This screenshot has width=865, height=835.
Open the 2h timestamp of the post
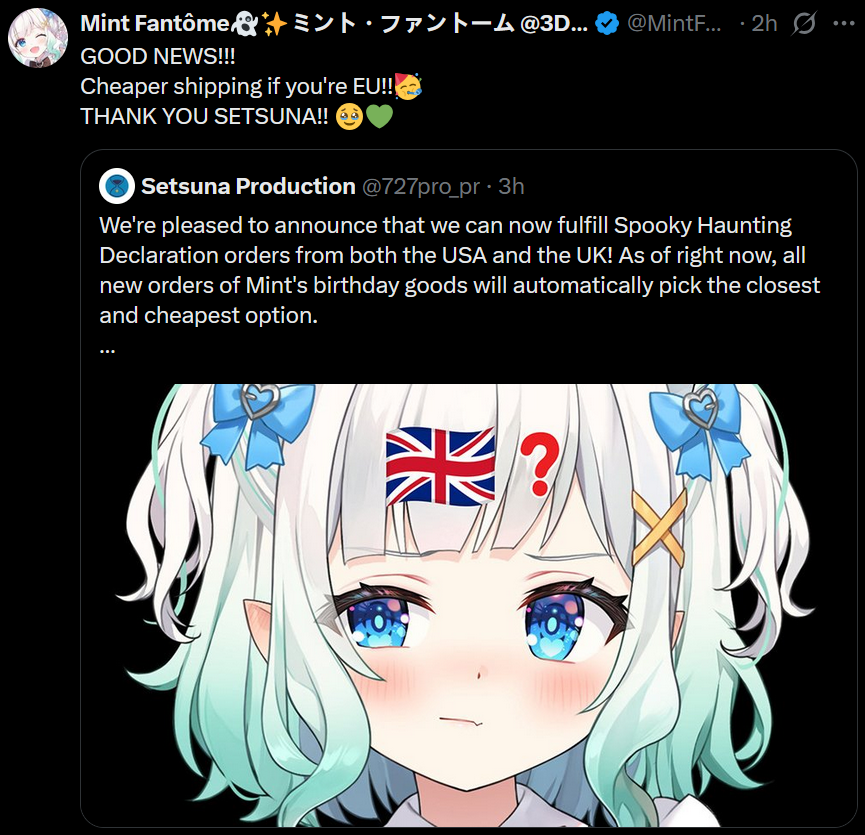coord(765,24)
